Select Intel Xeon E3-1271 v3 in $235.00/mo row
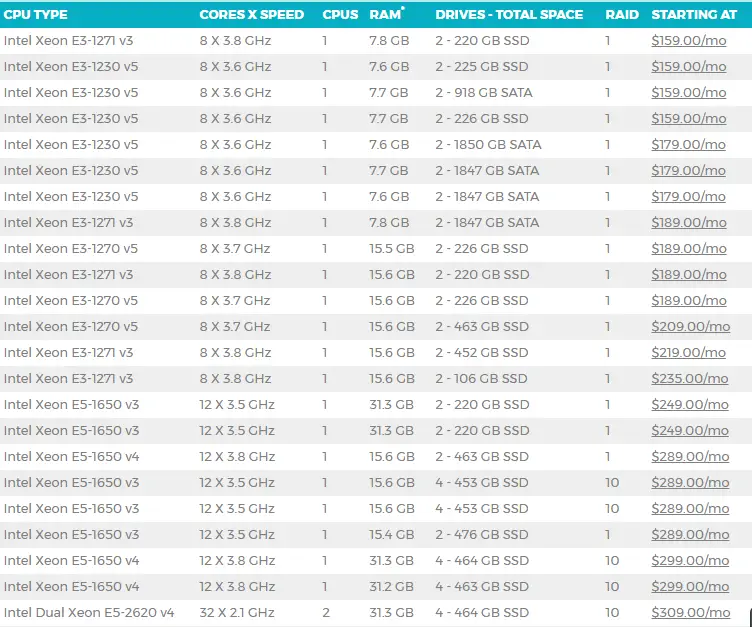 pyautogui.click(x=68, y=379)
